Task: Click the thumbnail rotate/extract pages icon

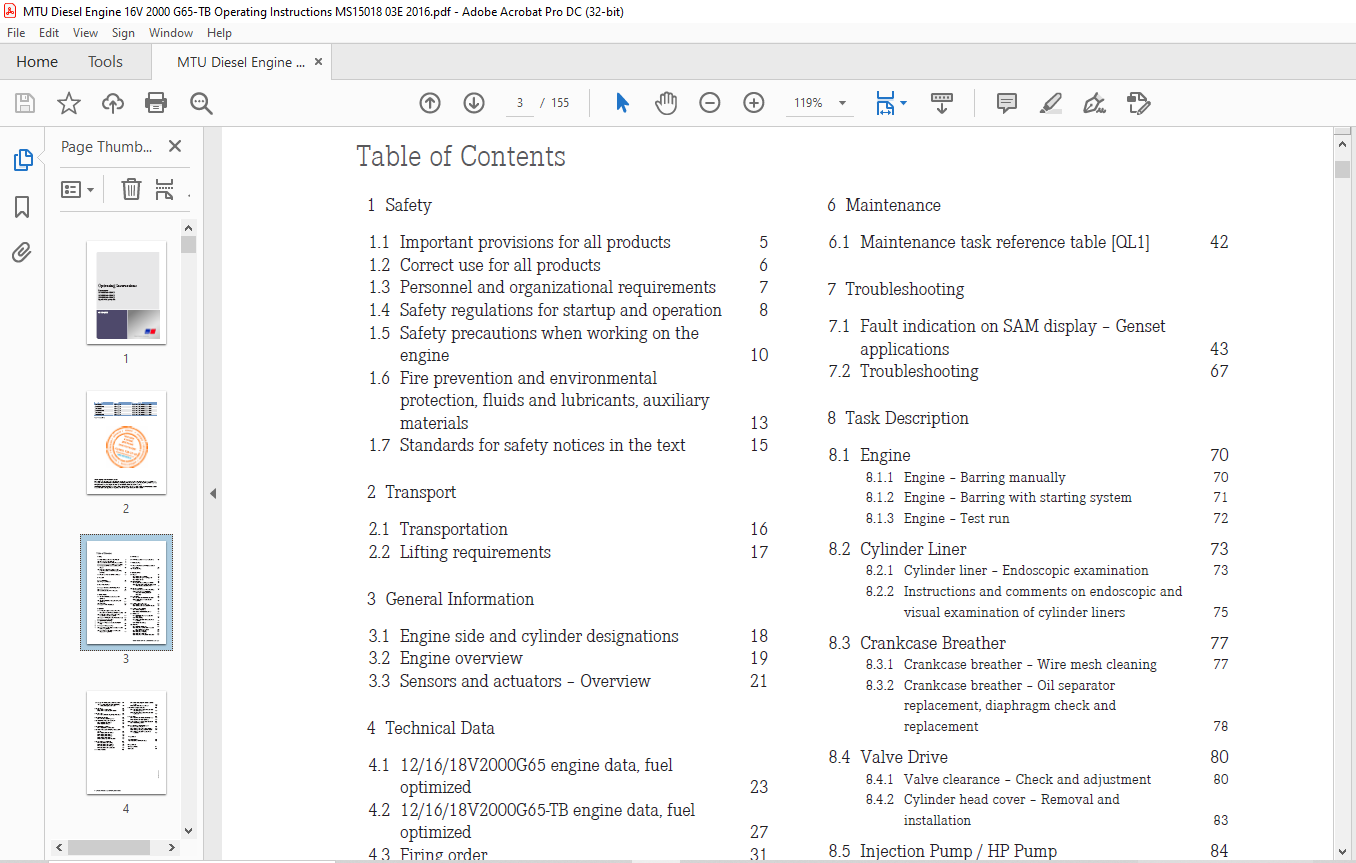Action: [x=165, y=189]
